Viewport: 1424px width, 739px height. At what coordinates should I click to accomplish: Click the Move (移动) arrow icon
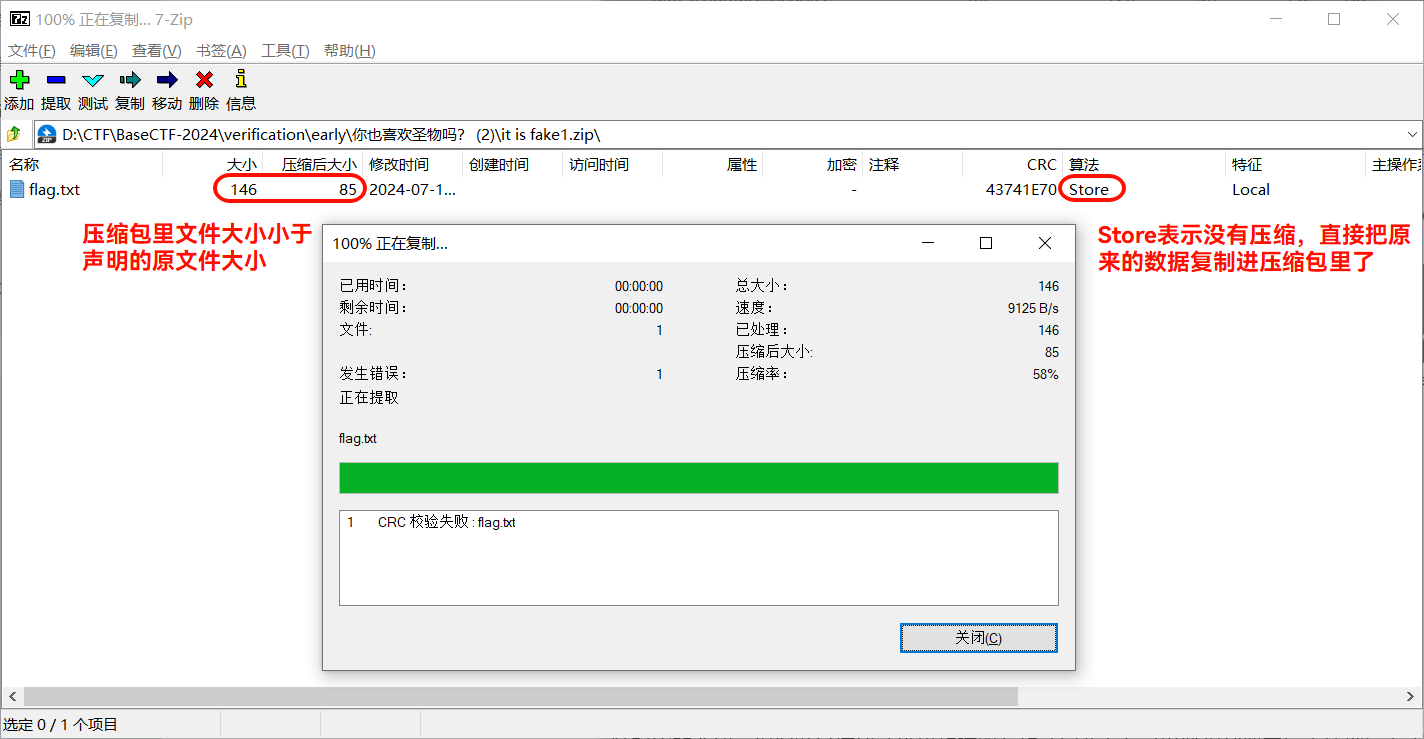pos(167,80)
